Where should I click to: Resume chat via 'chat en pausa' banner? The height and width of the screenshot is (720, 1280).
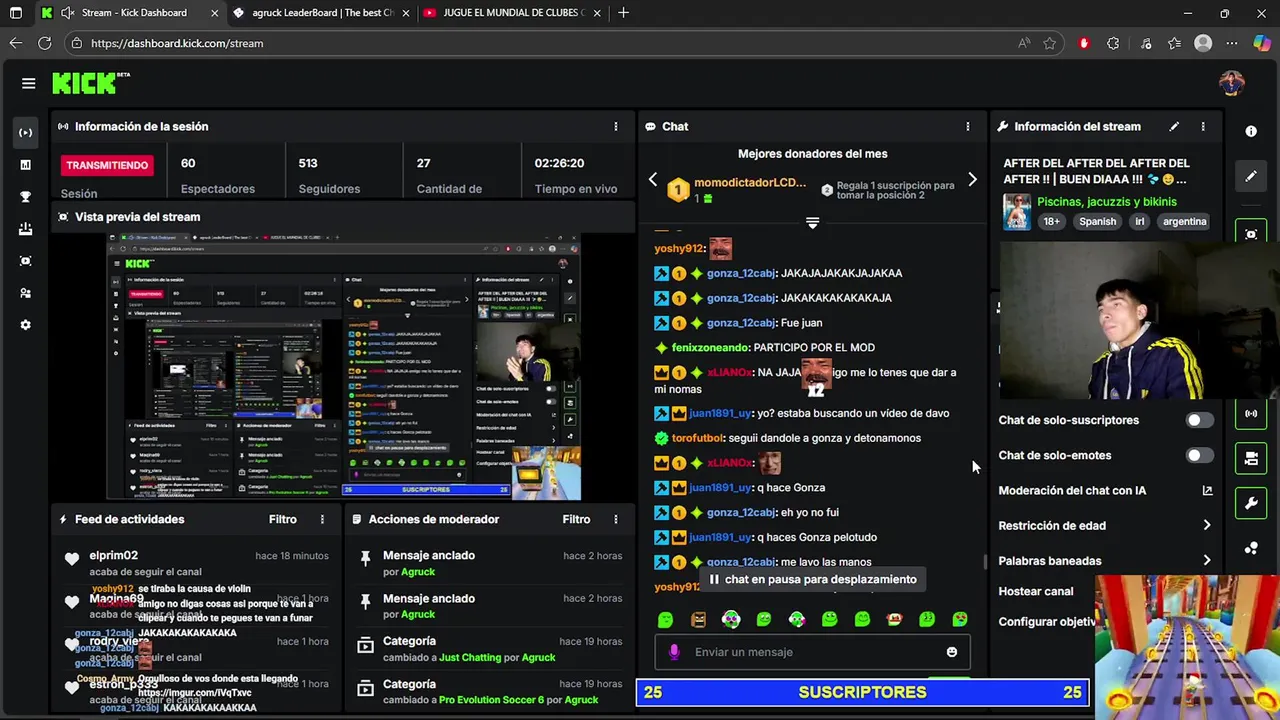point(812,579)
